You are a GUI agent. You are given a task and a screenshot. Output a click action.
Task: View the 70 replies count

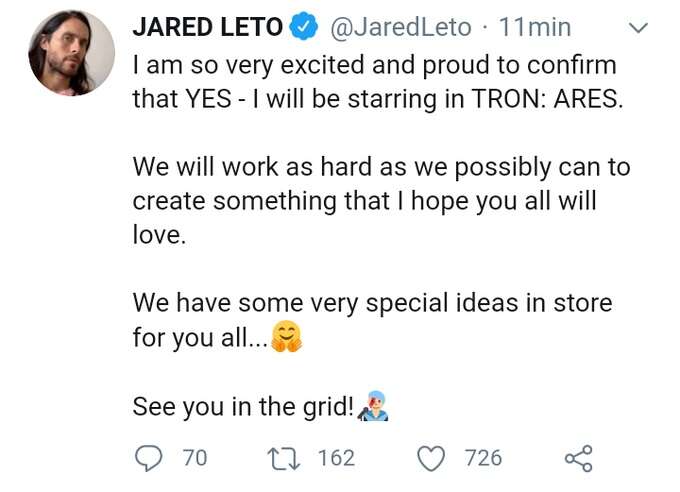coord(195,458)
